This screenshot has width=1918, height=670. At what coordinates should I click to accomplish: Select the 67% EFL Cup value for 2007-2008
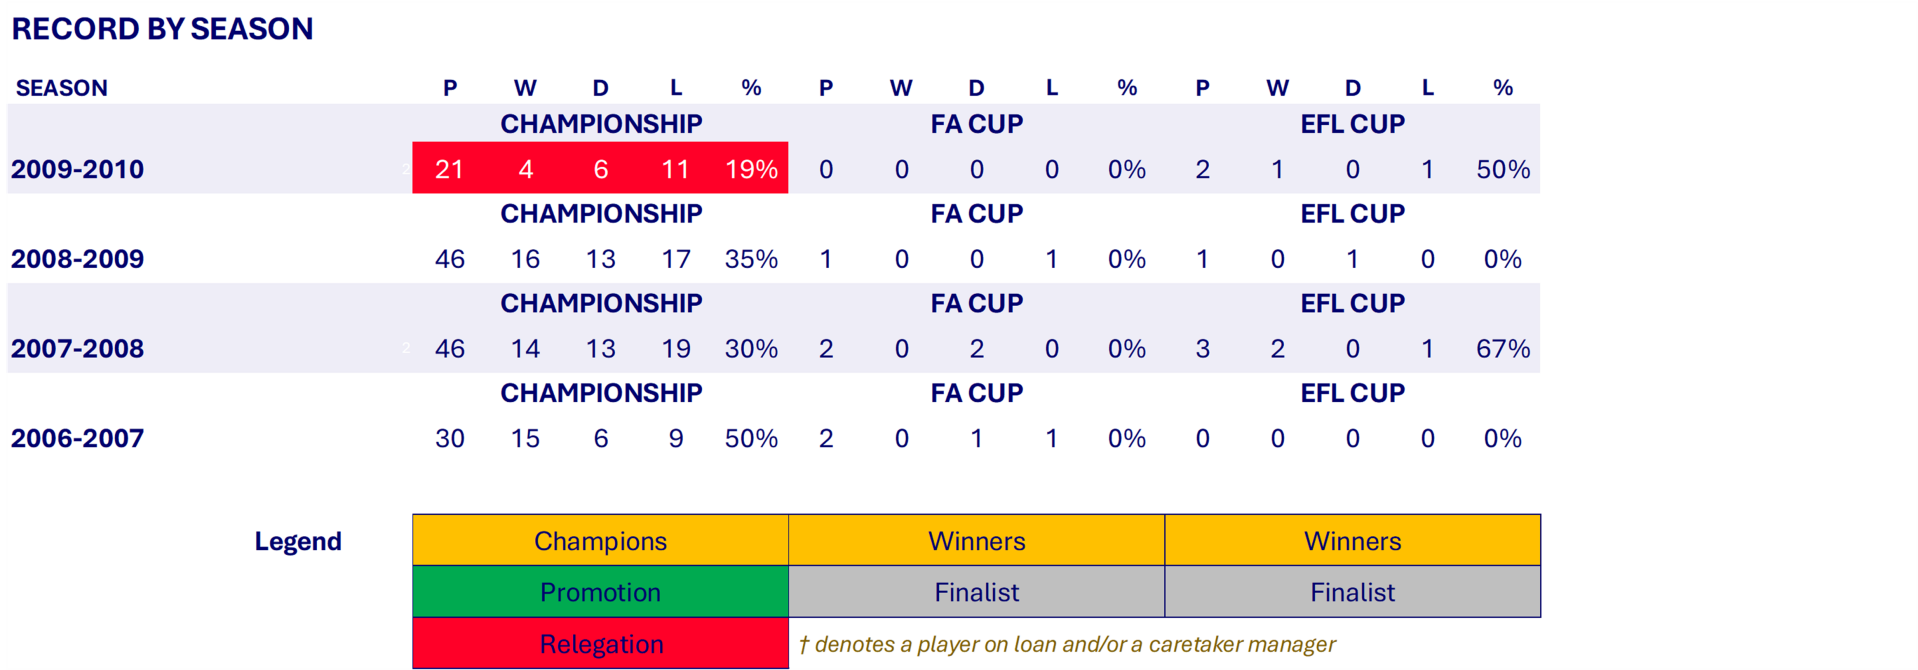tap(1502, 349)
